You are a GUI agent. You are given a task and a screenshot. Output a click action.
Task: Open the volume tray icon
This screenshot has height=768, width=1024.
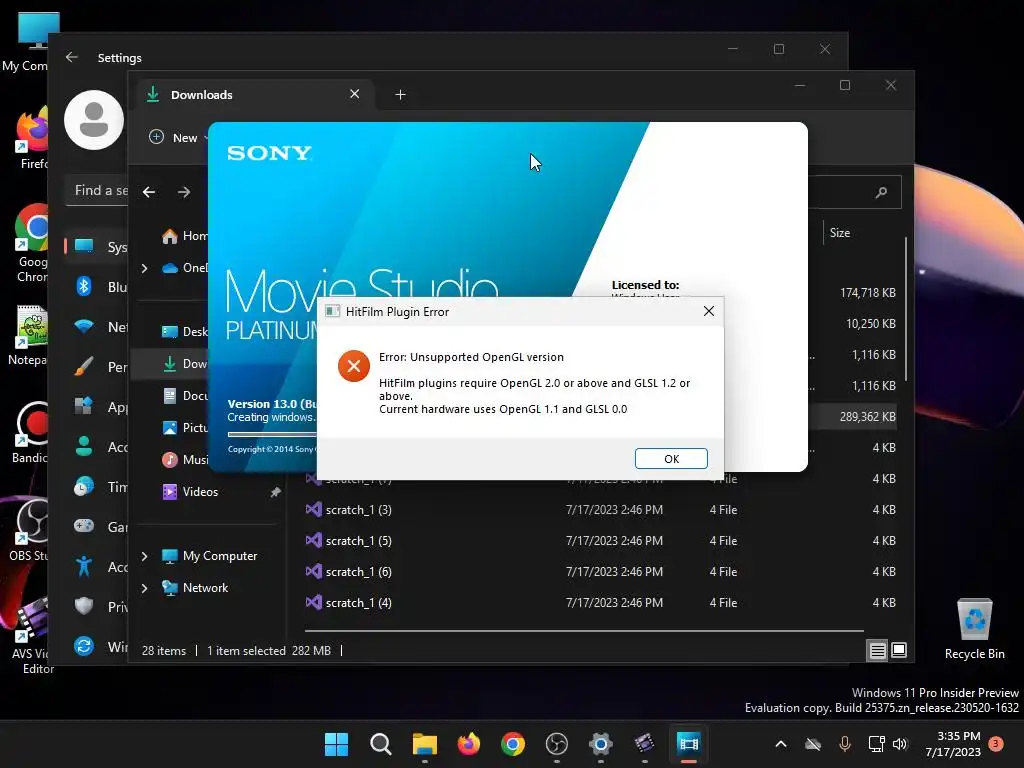[x=900, y=744]
